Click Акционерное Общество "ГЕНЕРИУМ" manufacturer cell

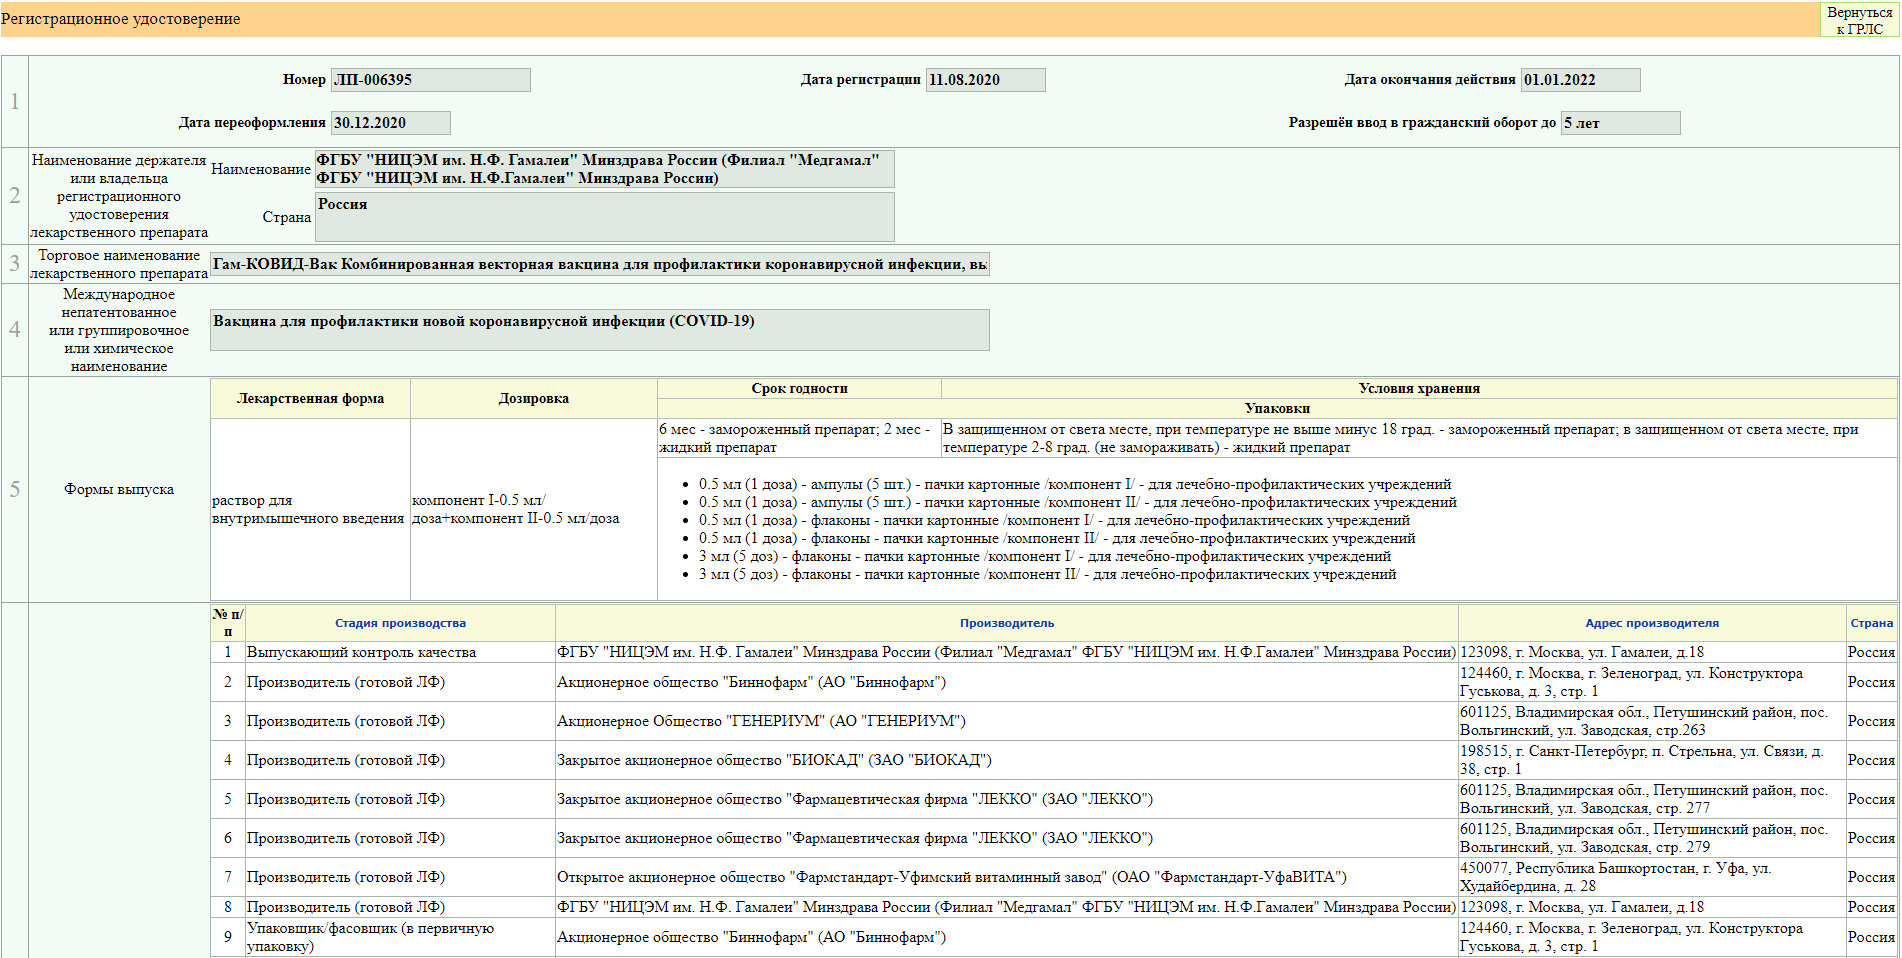click(x=1007, y=721)
